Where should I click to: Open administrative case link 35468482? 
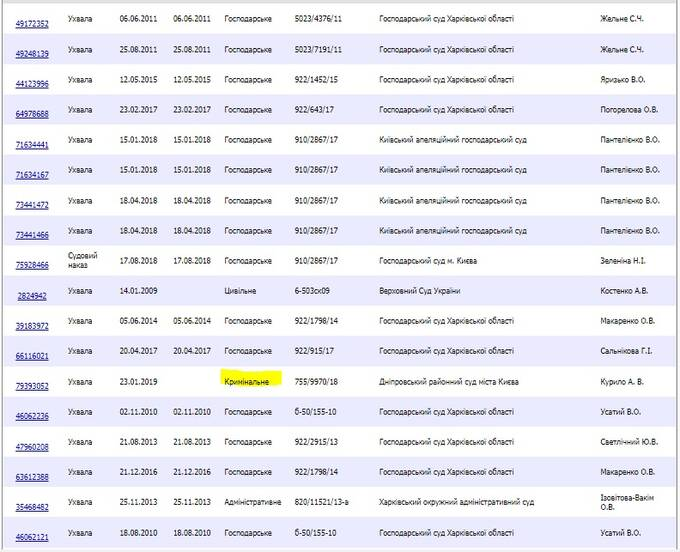pos(33,506)
